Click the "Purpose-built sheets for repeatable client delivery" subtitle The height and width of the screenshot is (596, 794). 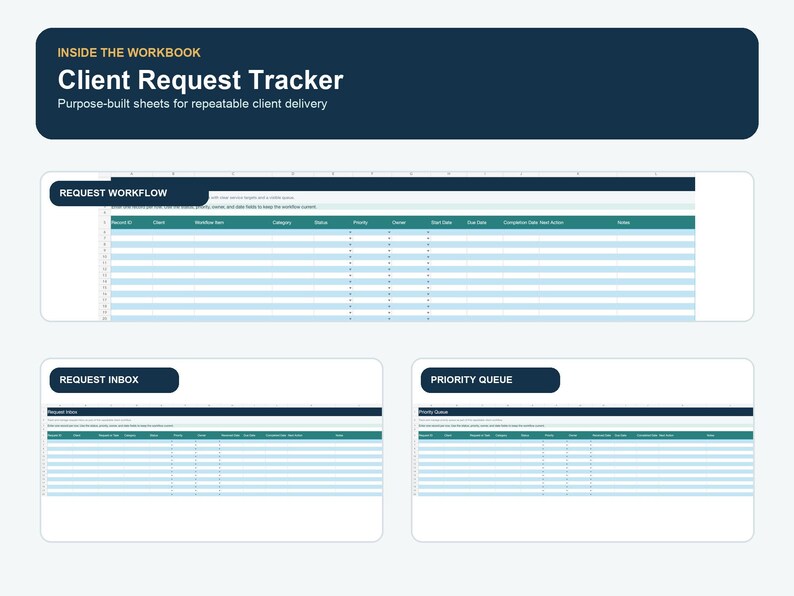point(192,104)
